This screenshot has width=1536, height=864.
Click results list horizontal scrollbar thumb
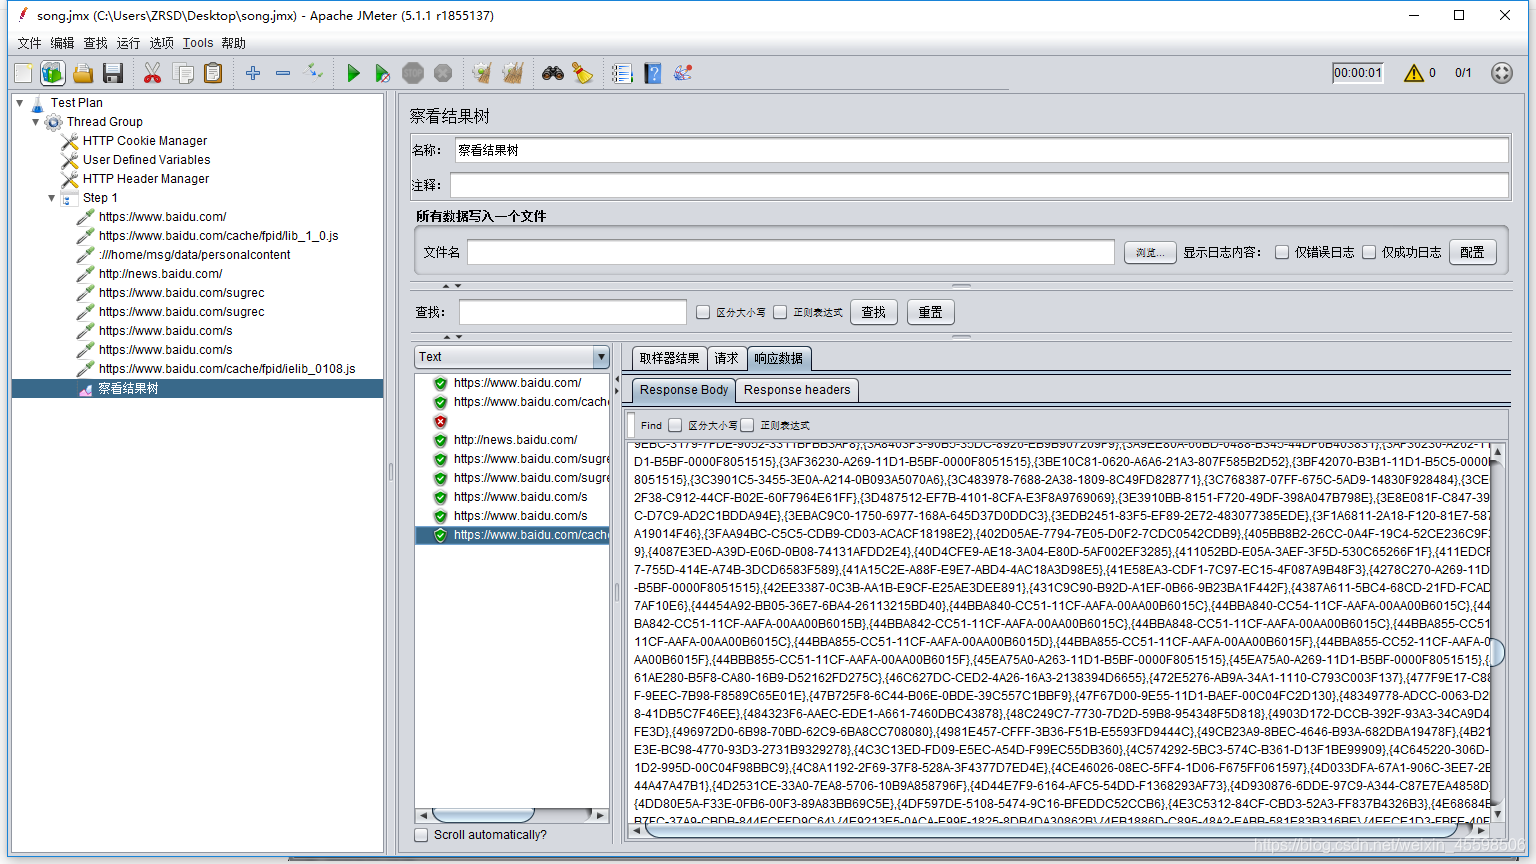pos(483,815)
